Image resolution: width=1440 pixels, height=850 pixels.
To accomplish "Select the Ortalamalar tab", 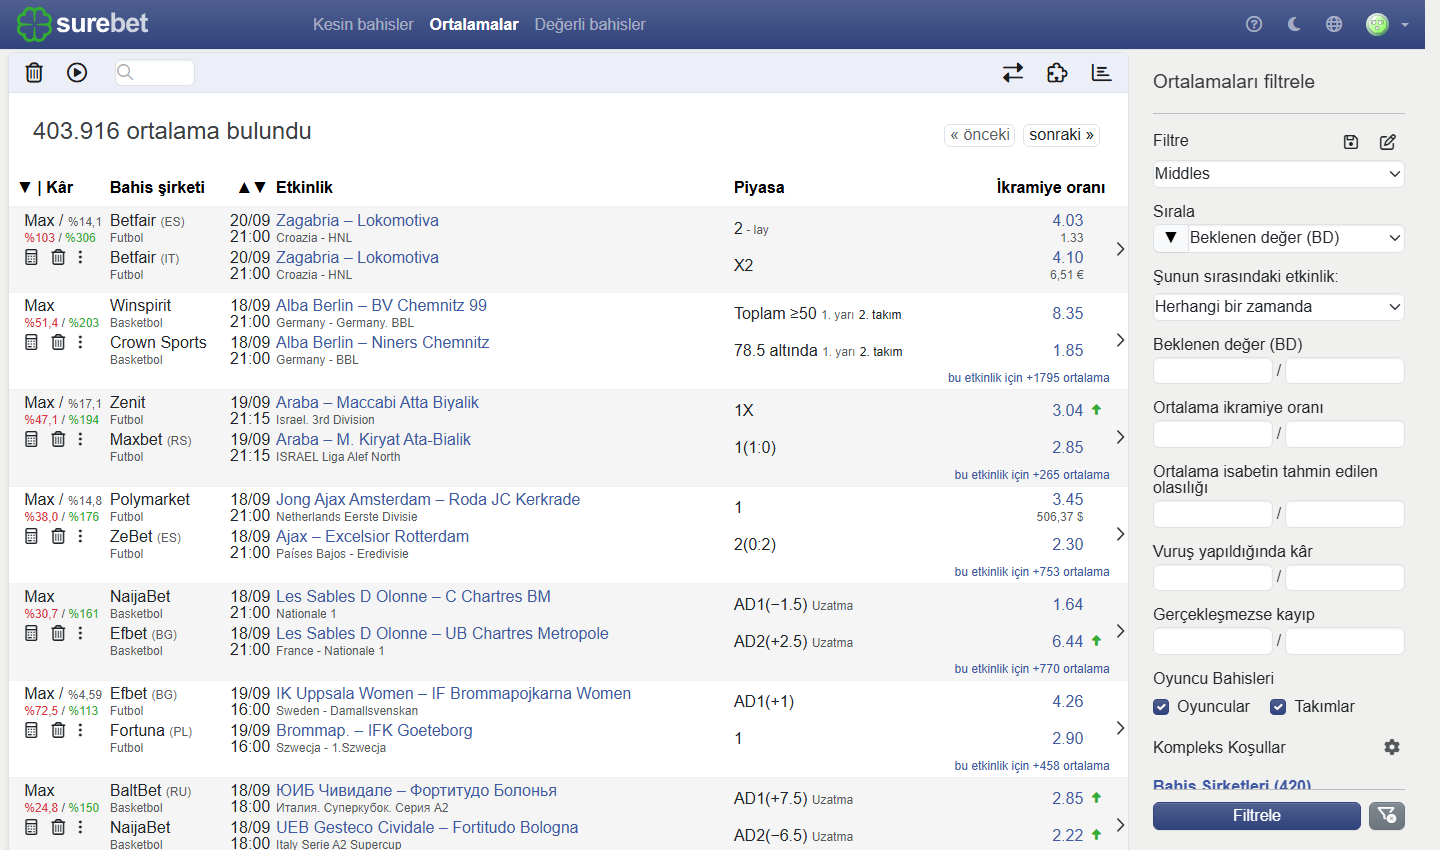I will tap(474, 24).
